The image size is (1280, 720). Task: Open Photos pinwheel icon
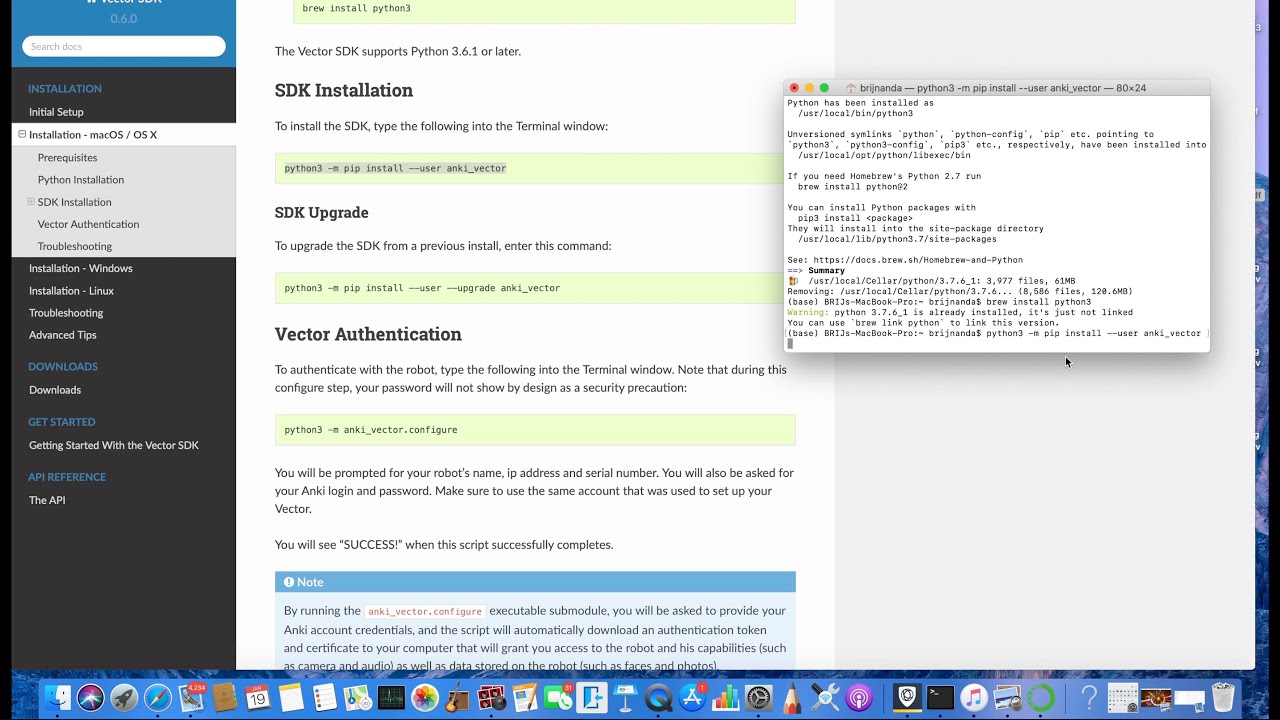point(425,697)
